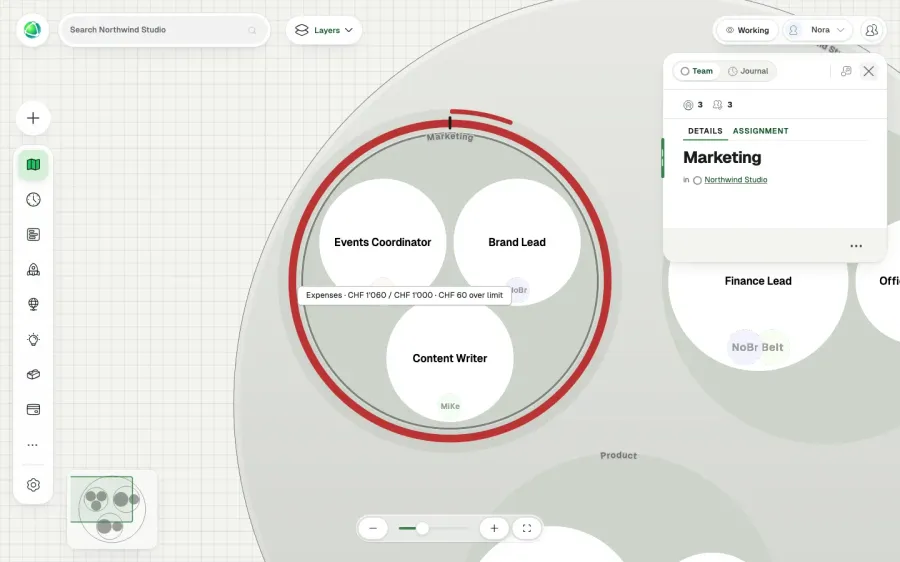Switch to the Team view toggle

click(696, 71)
